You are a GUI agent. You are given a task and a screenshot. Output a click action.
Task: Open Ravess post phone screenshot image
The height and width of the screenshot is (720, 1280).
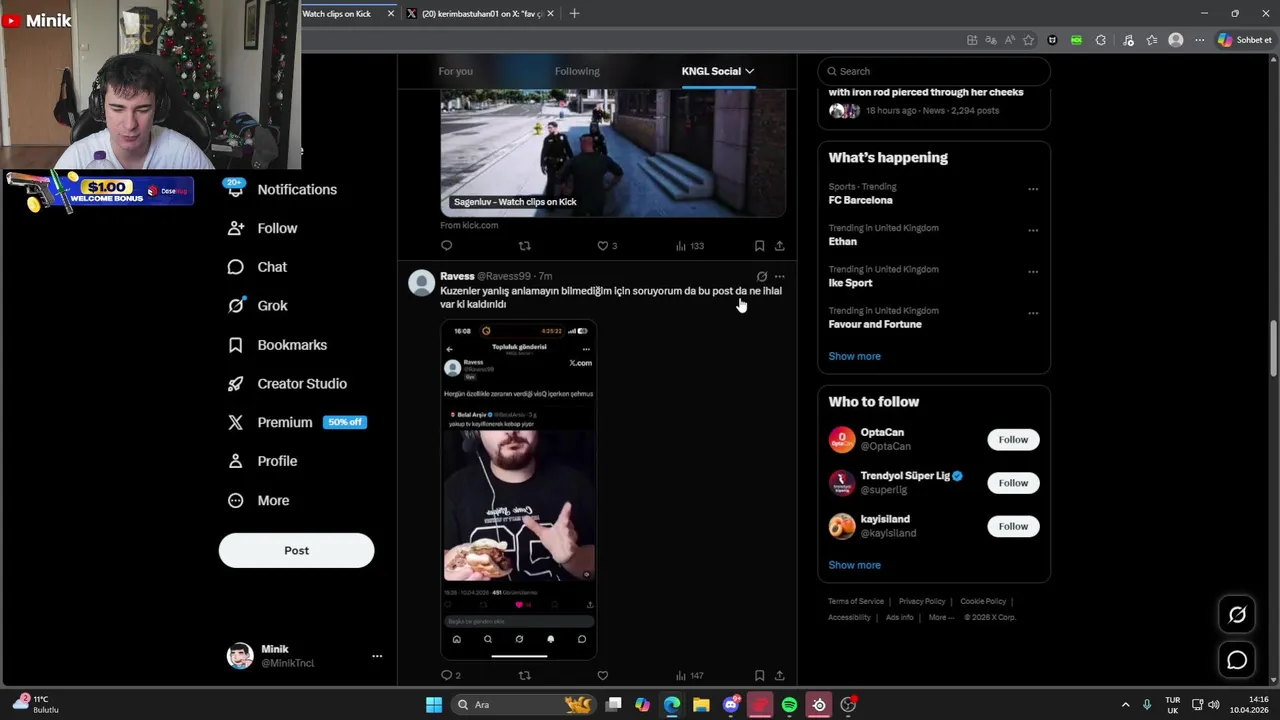(519, 490)
